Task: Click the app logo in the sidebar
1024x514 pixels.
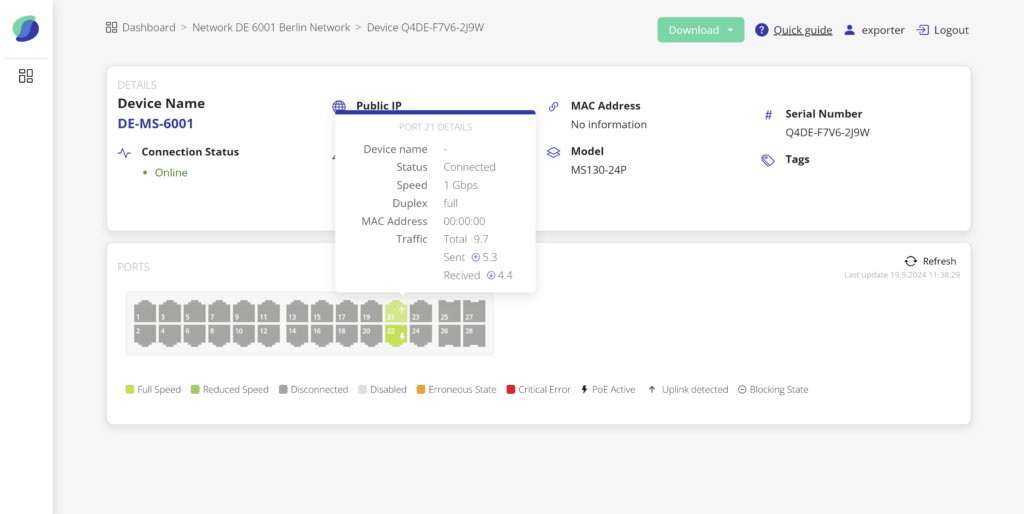Action: click(26, 29)
